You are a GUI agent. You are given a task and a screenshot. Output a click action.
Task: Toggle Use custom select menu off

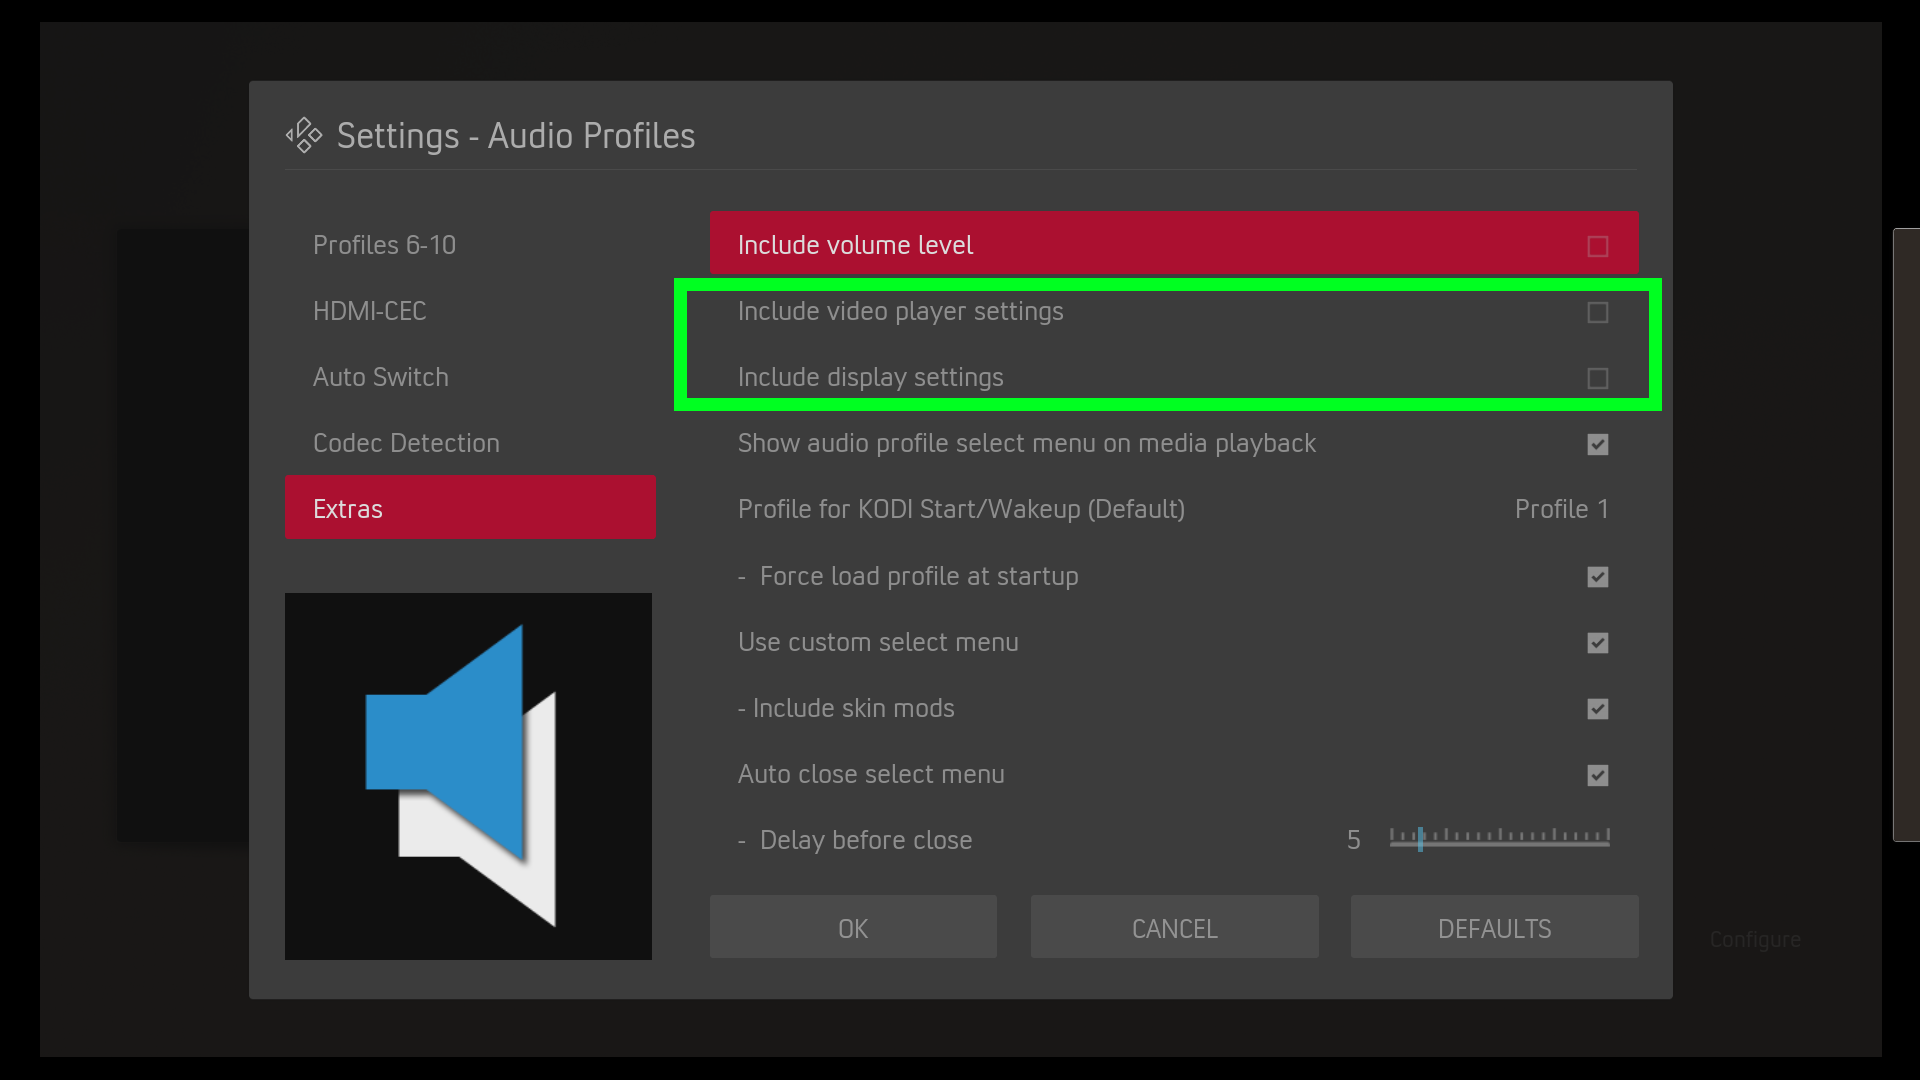pyautogui.click(x=1597, y=643)
